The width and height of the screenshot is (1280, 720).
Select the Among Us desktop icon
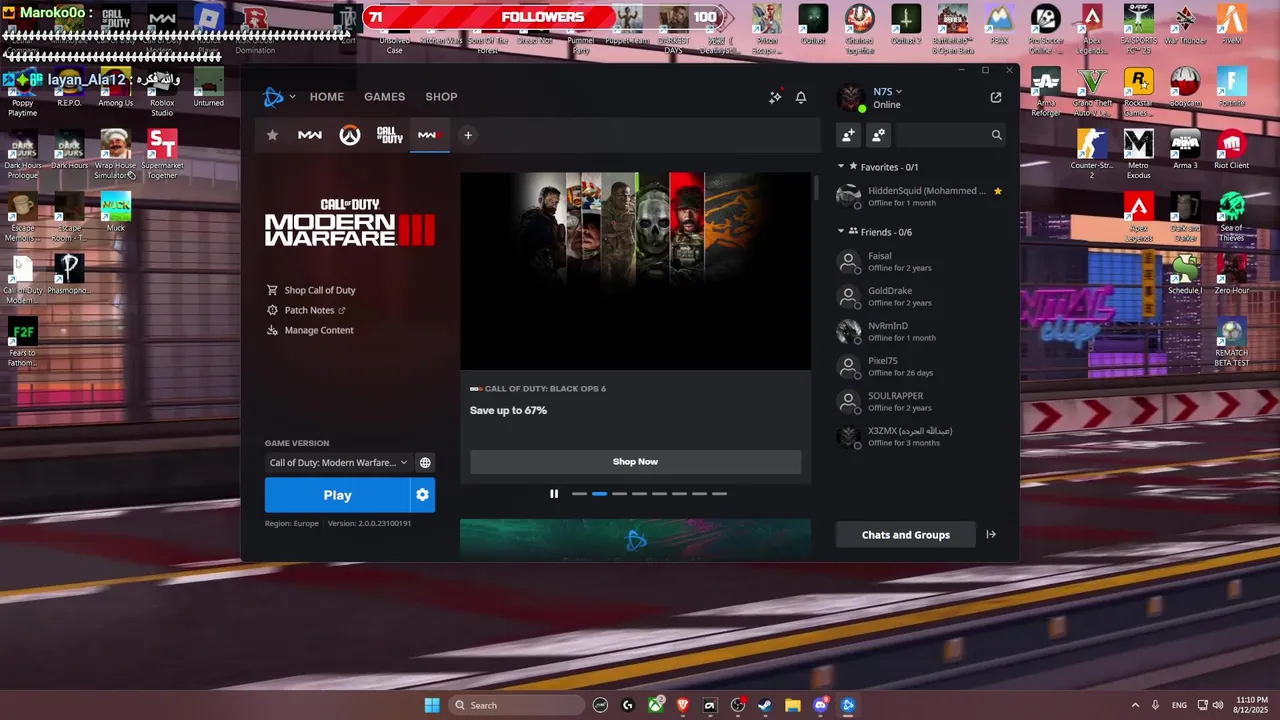click(115, 88)
